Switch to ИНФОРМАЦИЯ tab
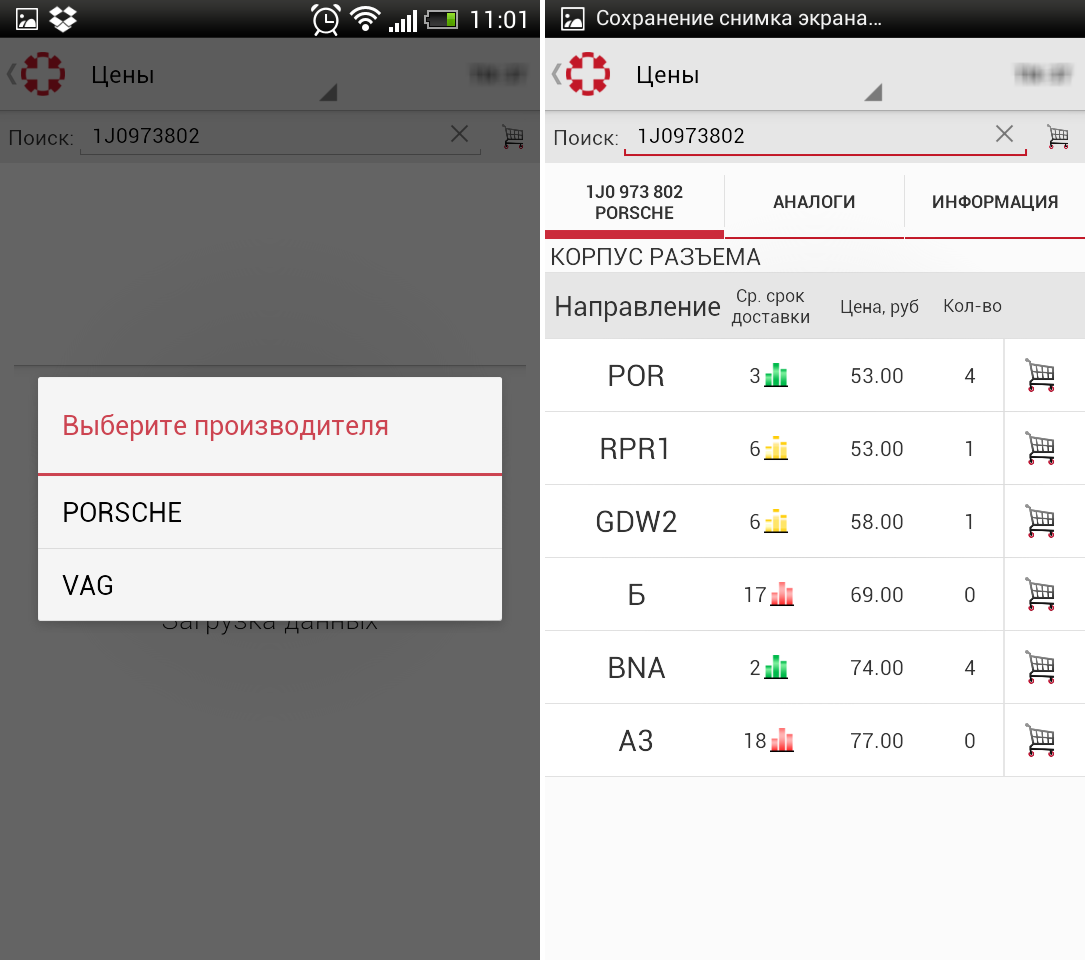 [x=994, y=202]
